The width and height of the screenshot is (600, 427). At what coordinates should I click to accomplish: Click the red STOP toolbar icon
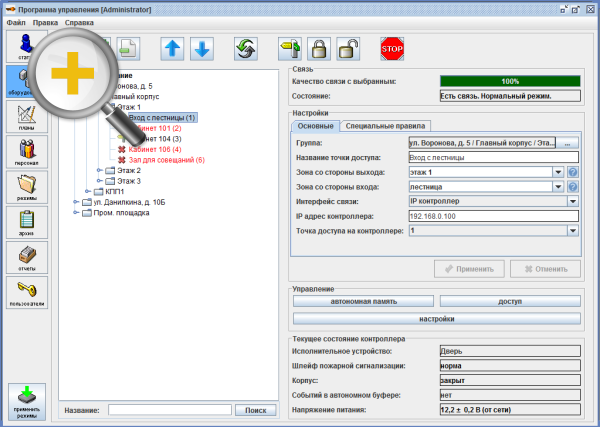pyautogui.click(x=391, y=48)
